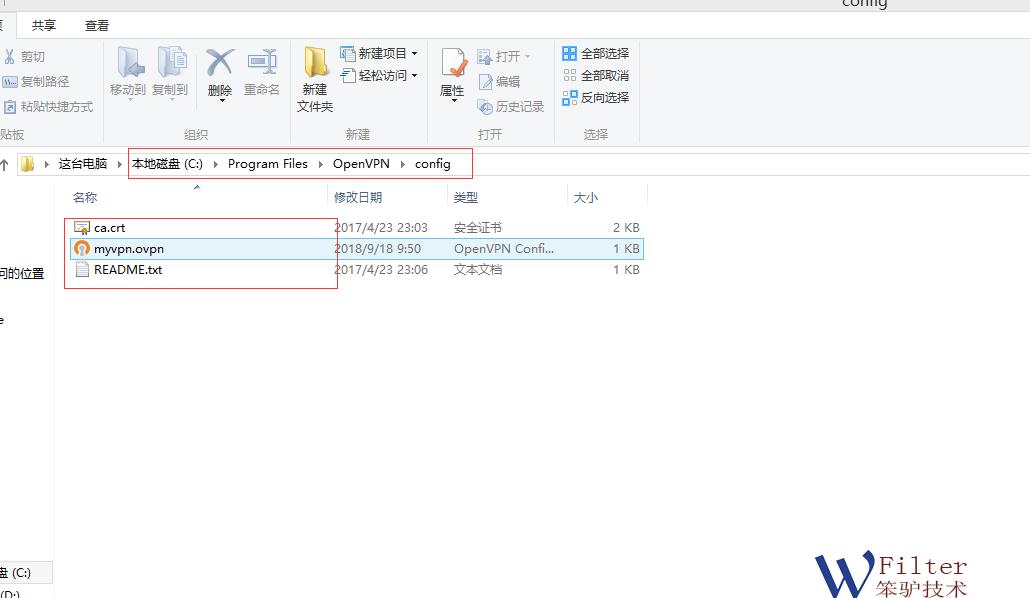The height and width of the screenshot is (598, 1030).
Task: Open 移动到 (Move to) tool
Action: coord(128,70)
